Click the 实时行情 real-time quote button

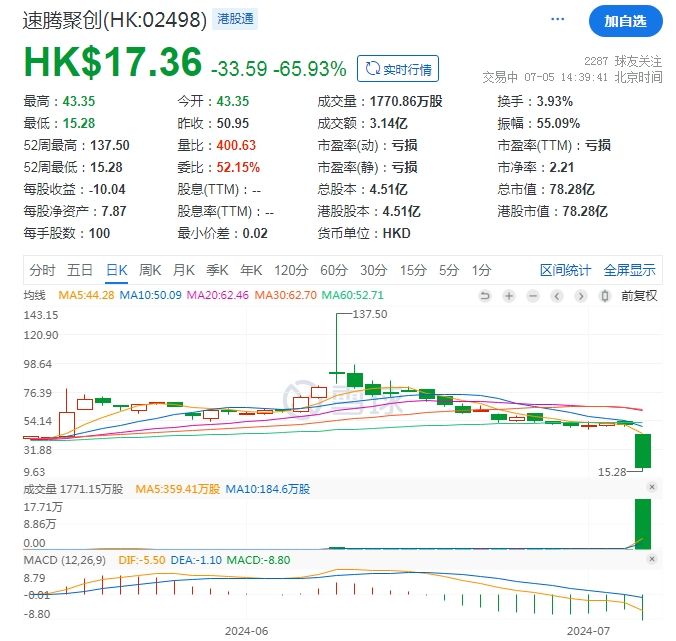tap(398, 69)
